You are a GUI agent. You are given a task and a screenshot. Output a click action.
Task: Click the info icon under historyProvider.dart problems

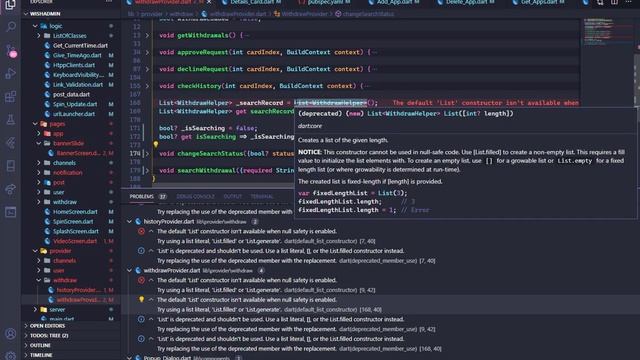[x=141, y=251]
